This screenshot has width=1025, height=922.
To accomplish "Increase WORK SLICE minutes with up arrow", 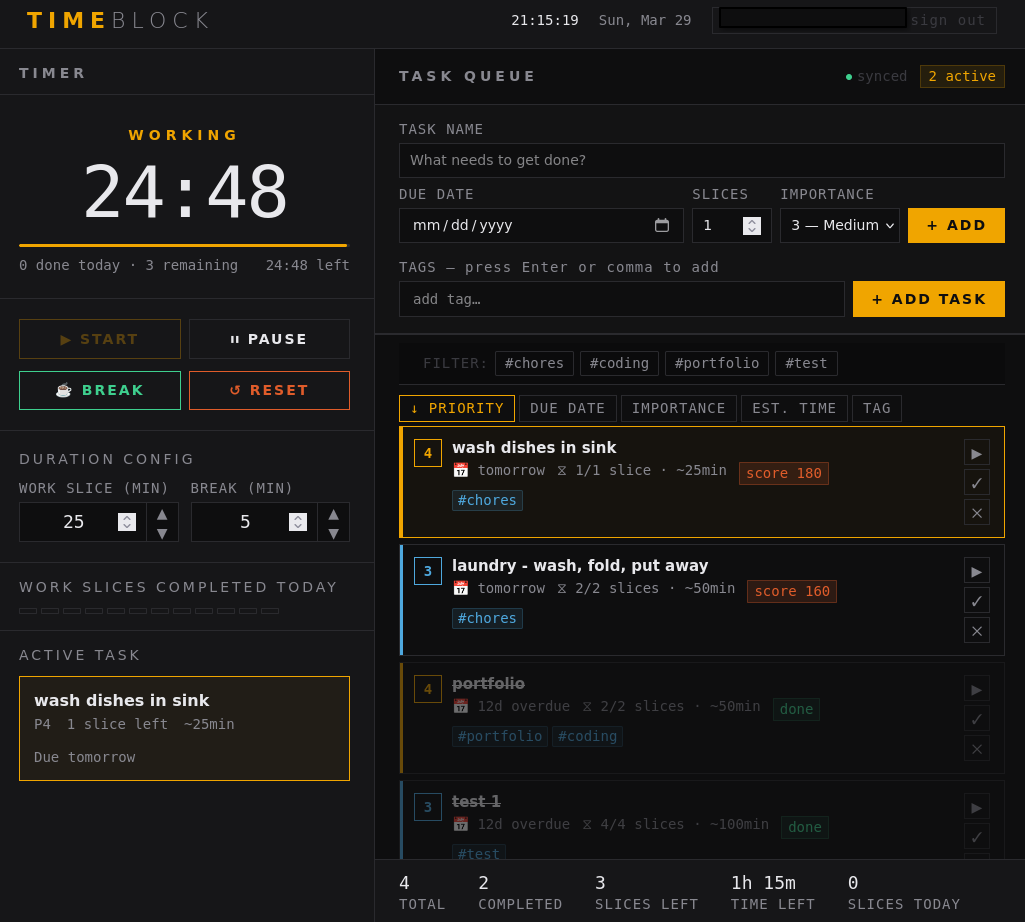I will pyautogui.click(x=162, y=512).
